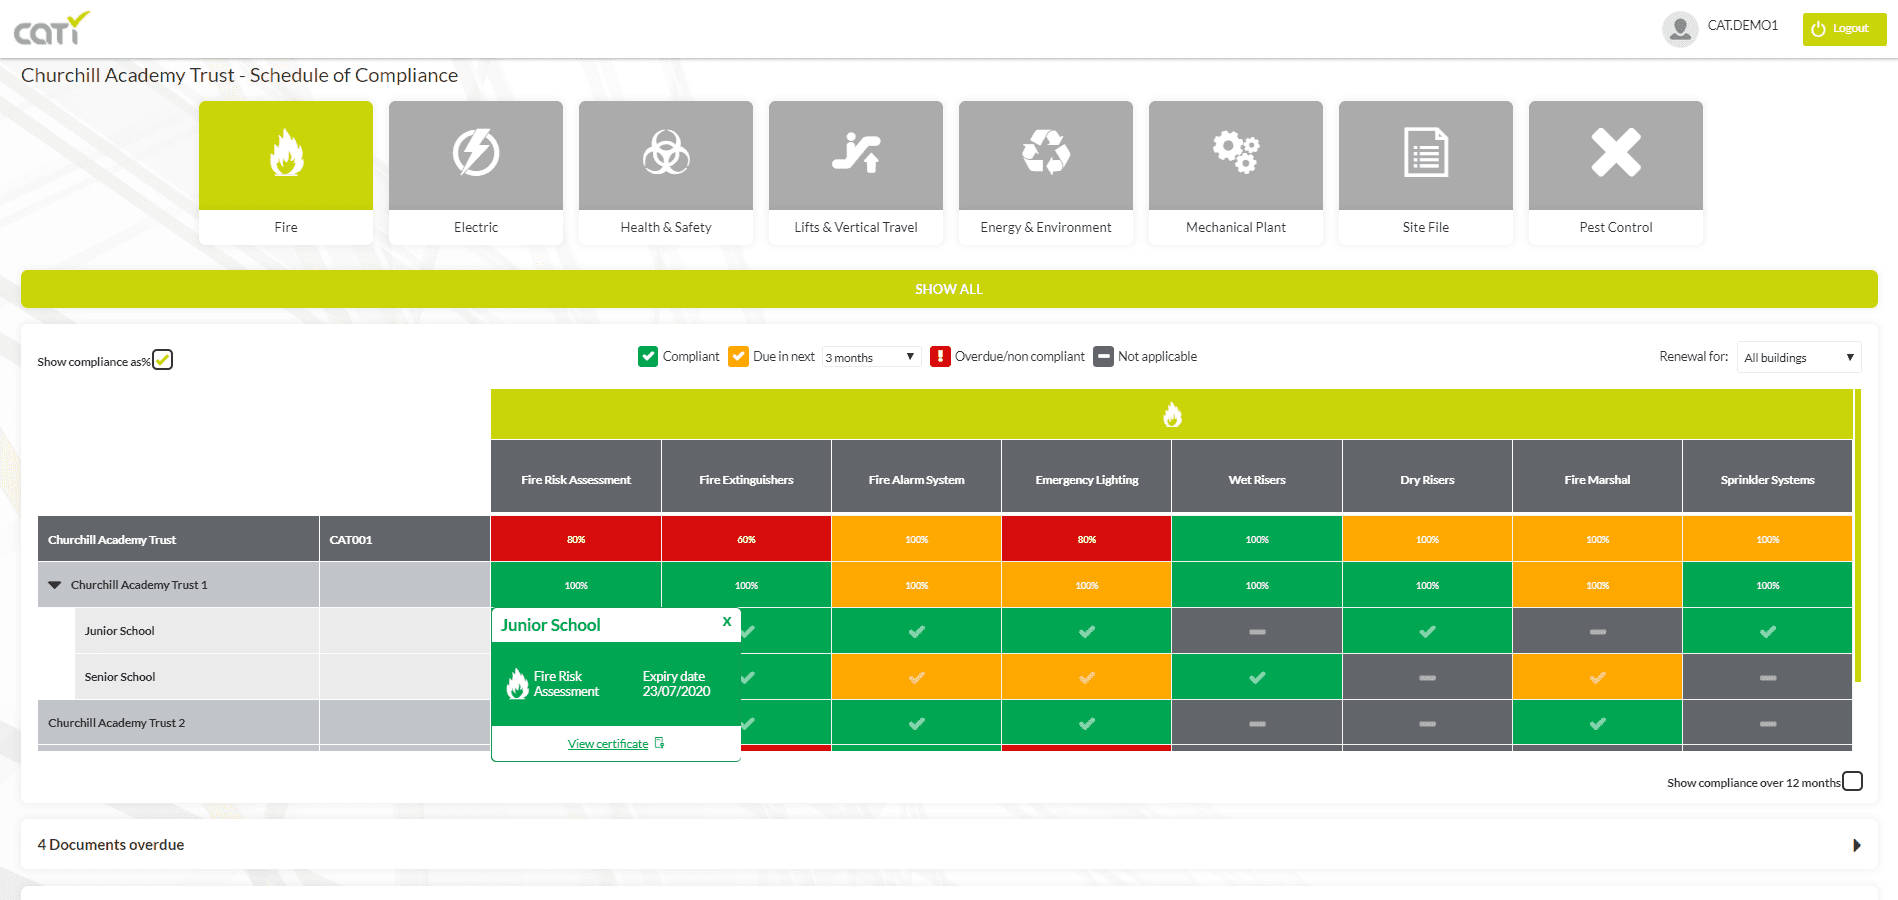
Task: Click Trust 1 Fire Alarm System 100% orange cell
Action: click(x=916, y=585)
